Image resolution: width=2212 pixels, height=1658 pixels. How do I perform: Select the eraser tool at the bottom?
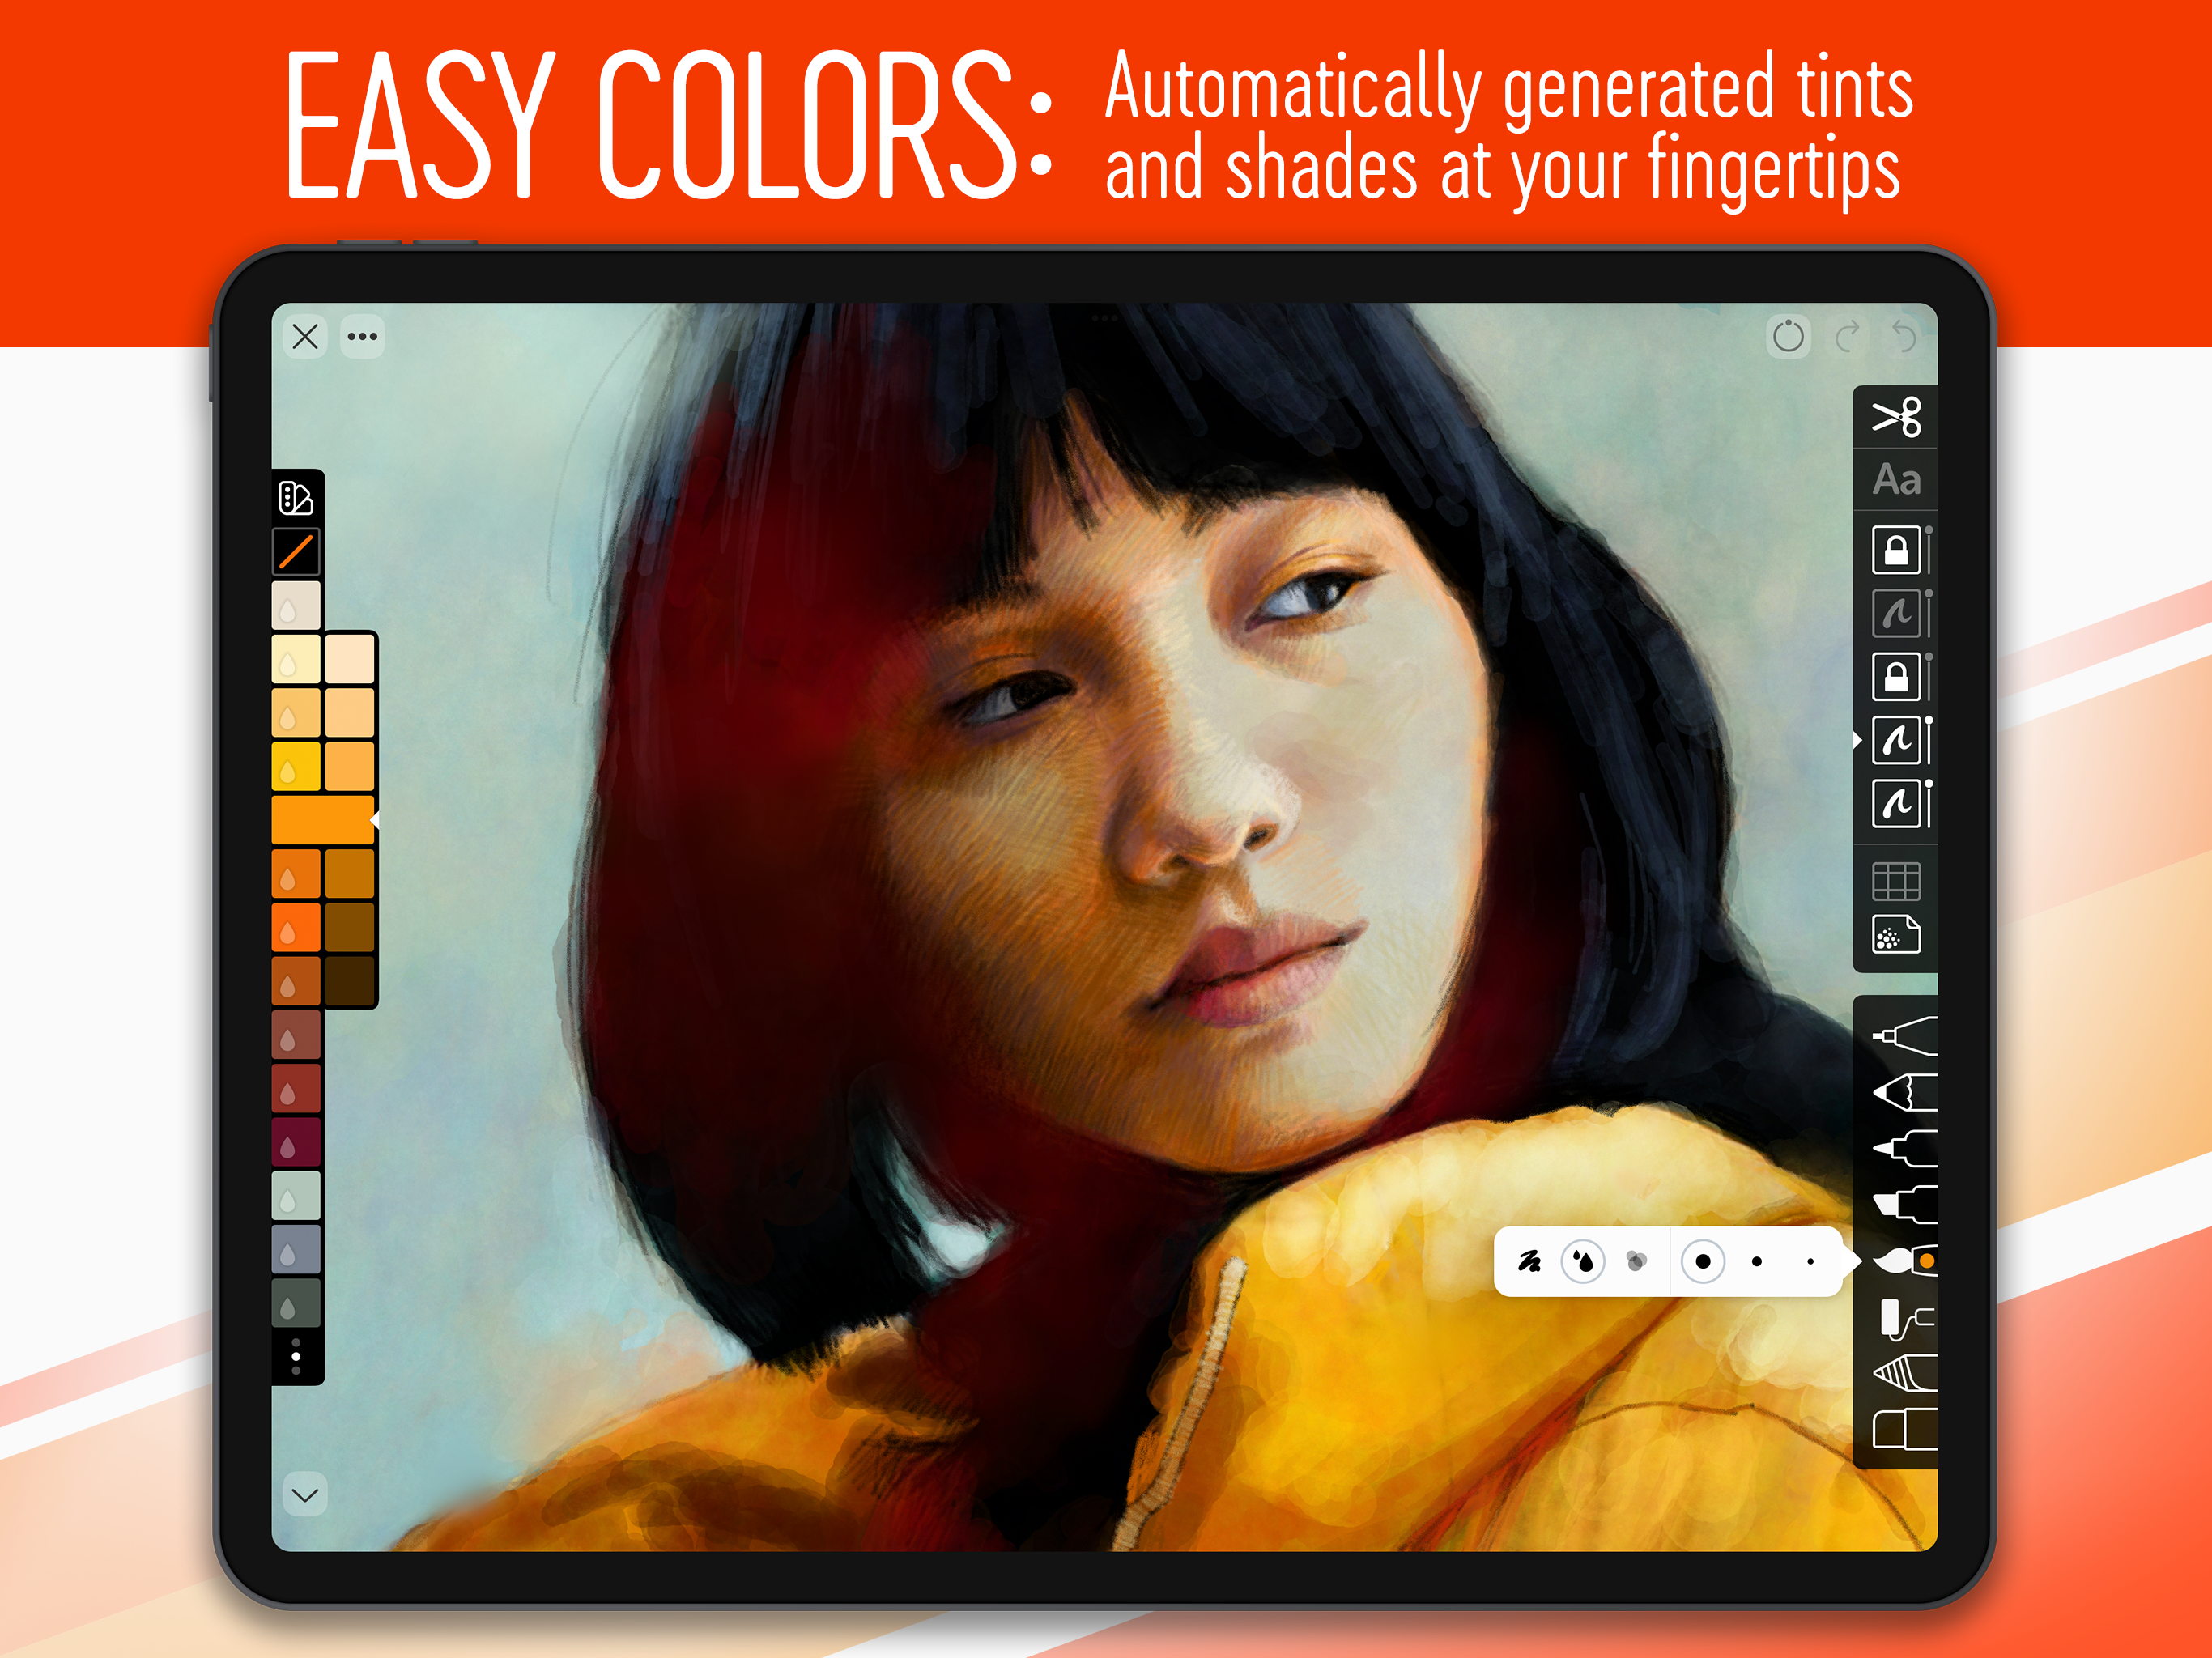pyautogui.click(x=1903, y=1428)
